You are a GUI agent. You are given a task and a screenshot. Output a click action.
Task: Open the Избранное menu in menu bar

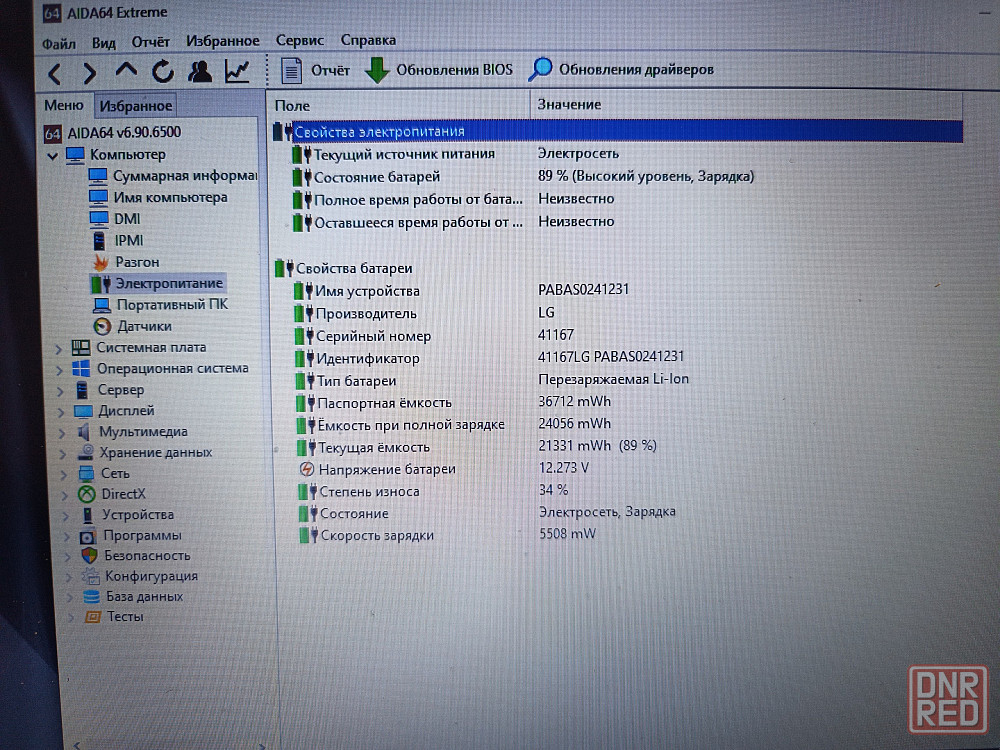coord(223,41)
